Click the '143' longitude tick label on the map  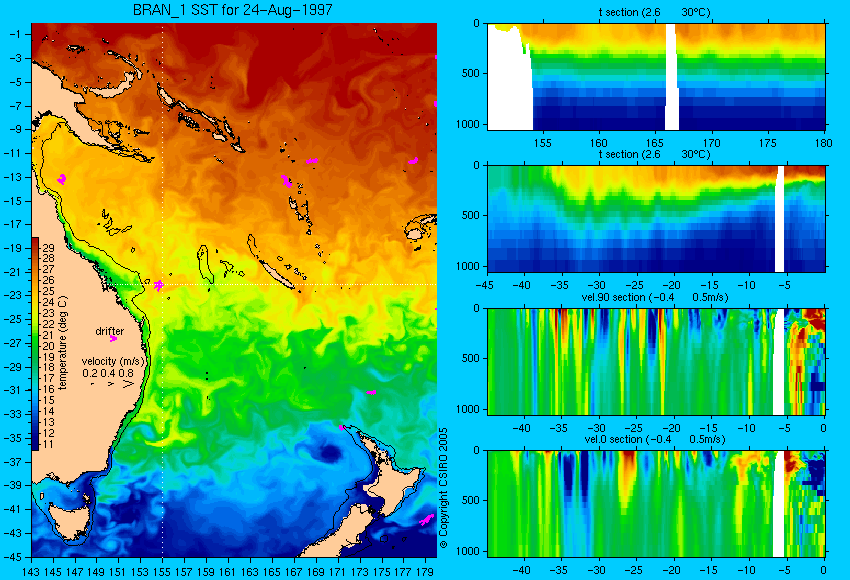(31, 572)
